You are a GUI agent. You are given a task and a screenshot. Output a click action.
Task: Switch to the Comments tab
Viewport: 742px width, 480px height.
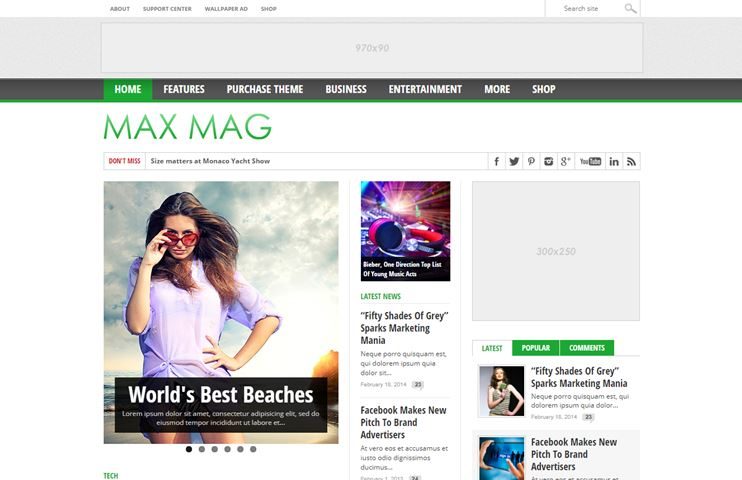(587, 348)
